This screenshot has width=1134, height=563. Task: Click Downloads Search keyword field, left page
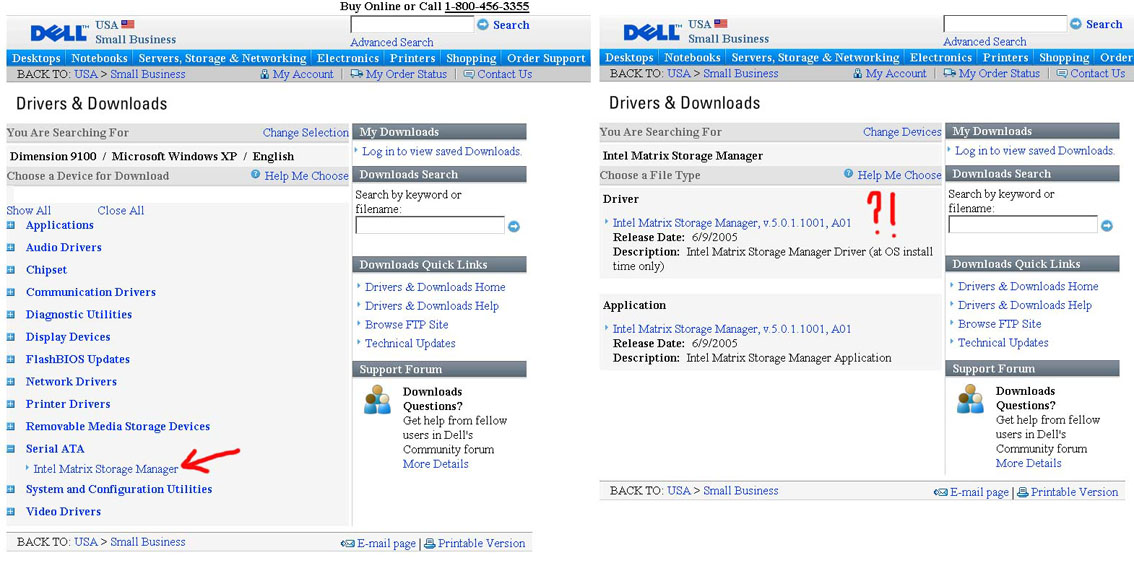tap(430, 225)
